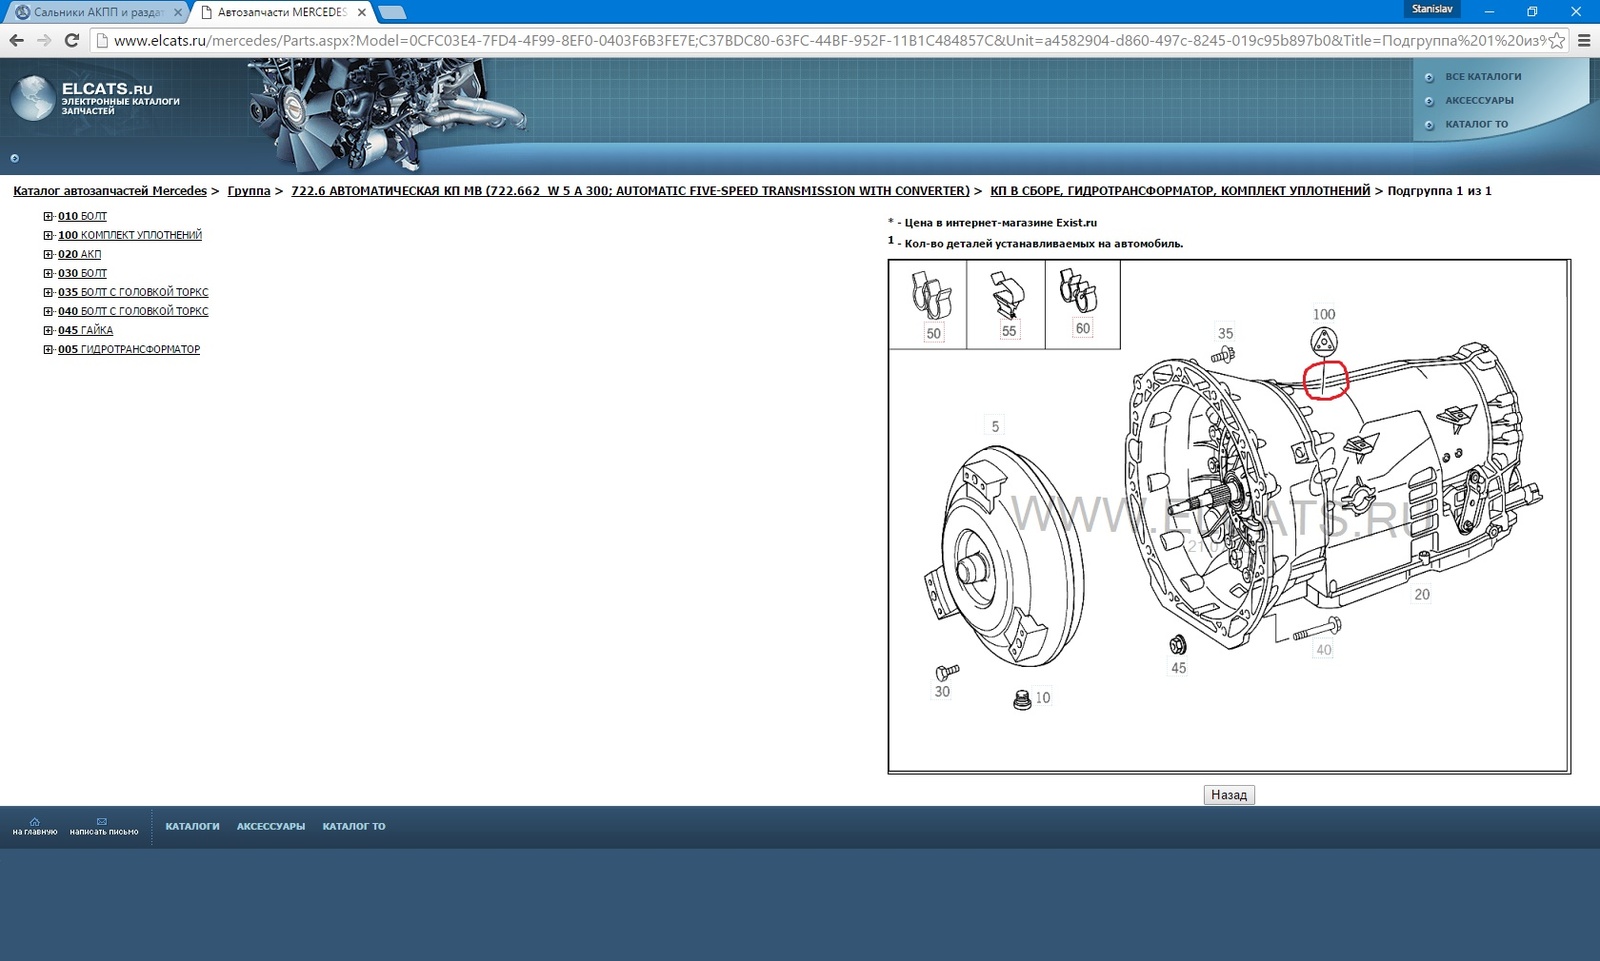1600x961 pixels.
Task: Click plug part number 10 in diagram
Action: point(1043,698)
